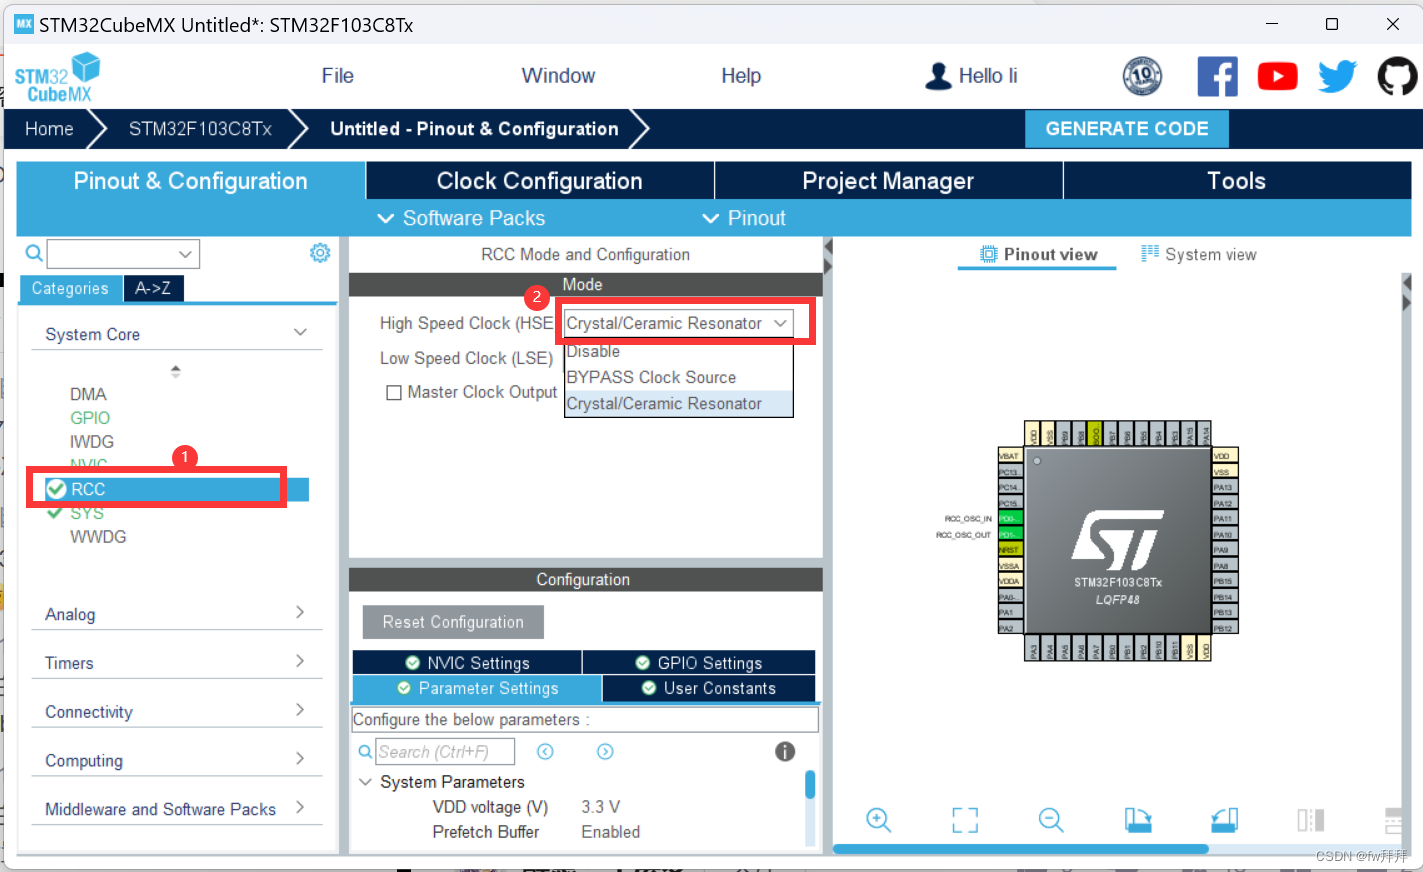Click the STM32CubeMX logo

(x=58, y=77)
